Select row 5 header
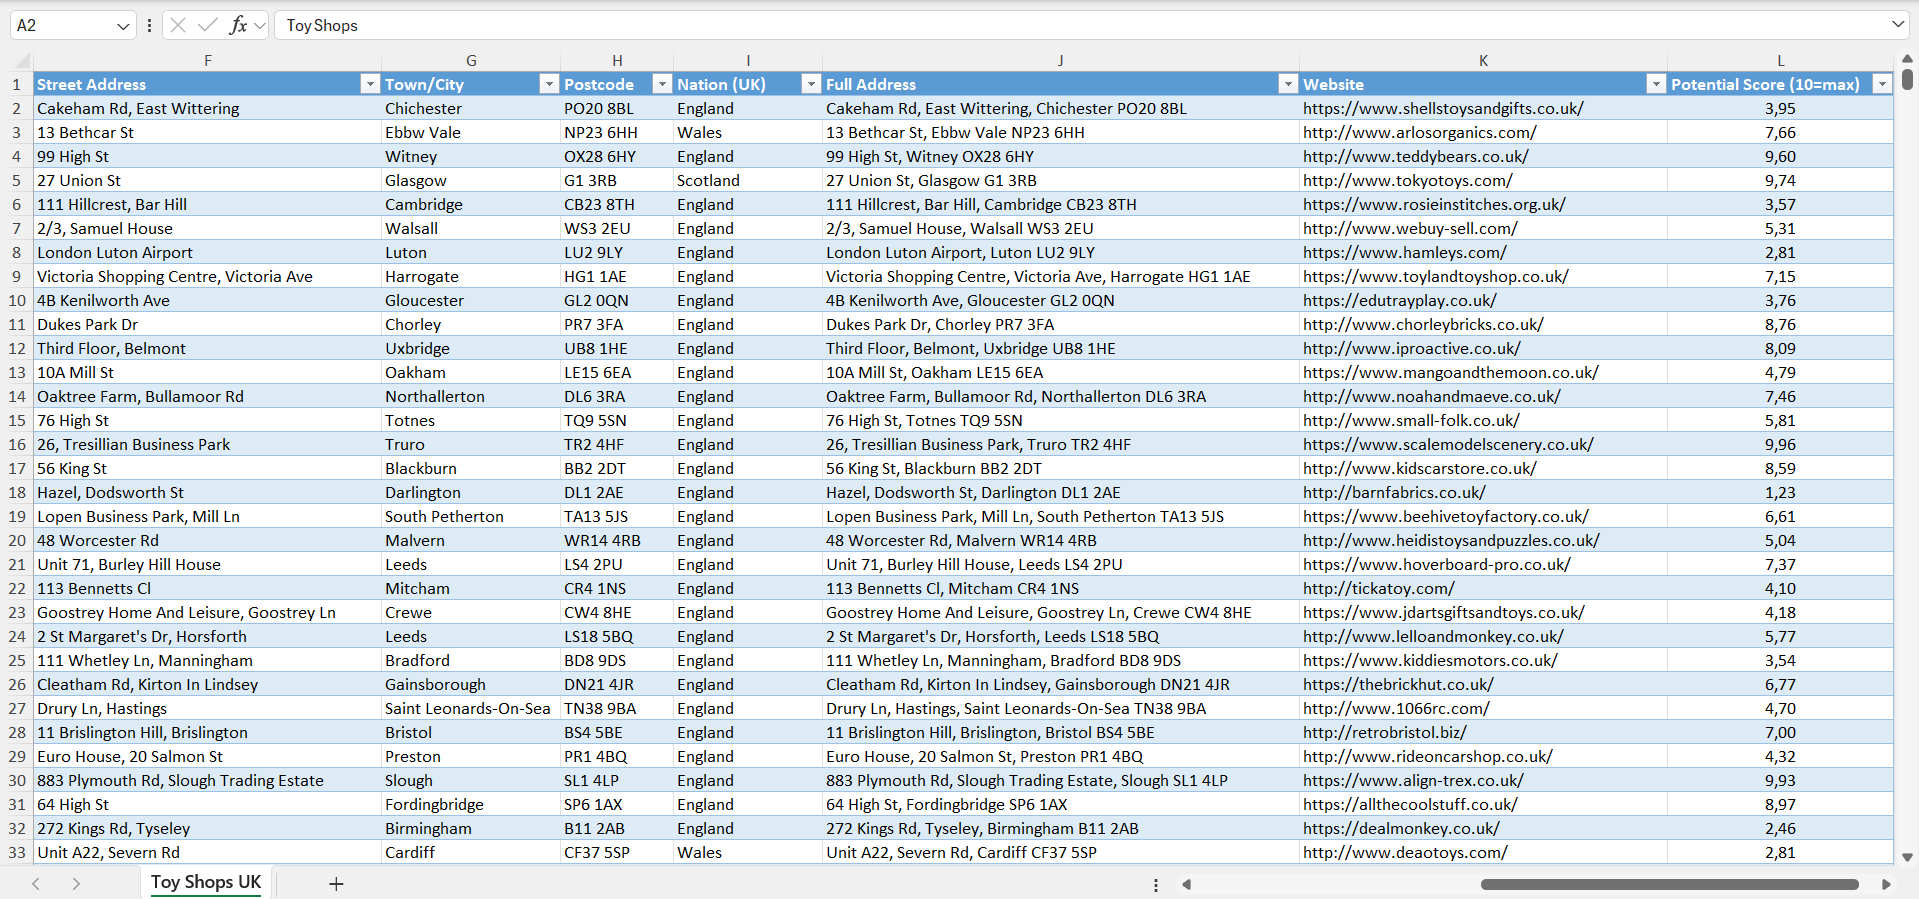The width and height of the screenshot is (1919, 899). click(17, 180)
